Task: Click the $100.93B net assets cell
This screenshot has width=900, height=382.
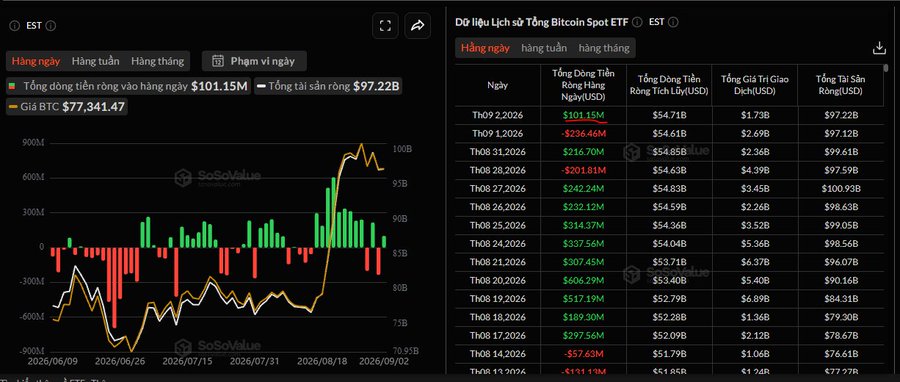Action: click(841, 189)
